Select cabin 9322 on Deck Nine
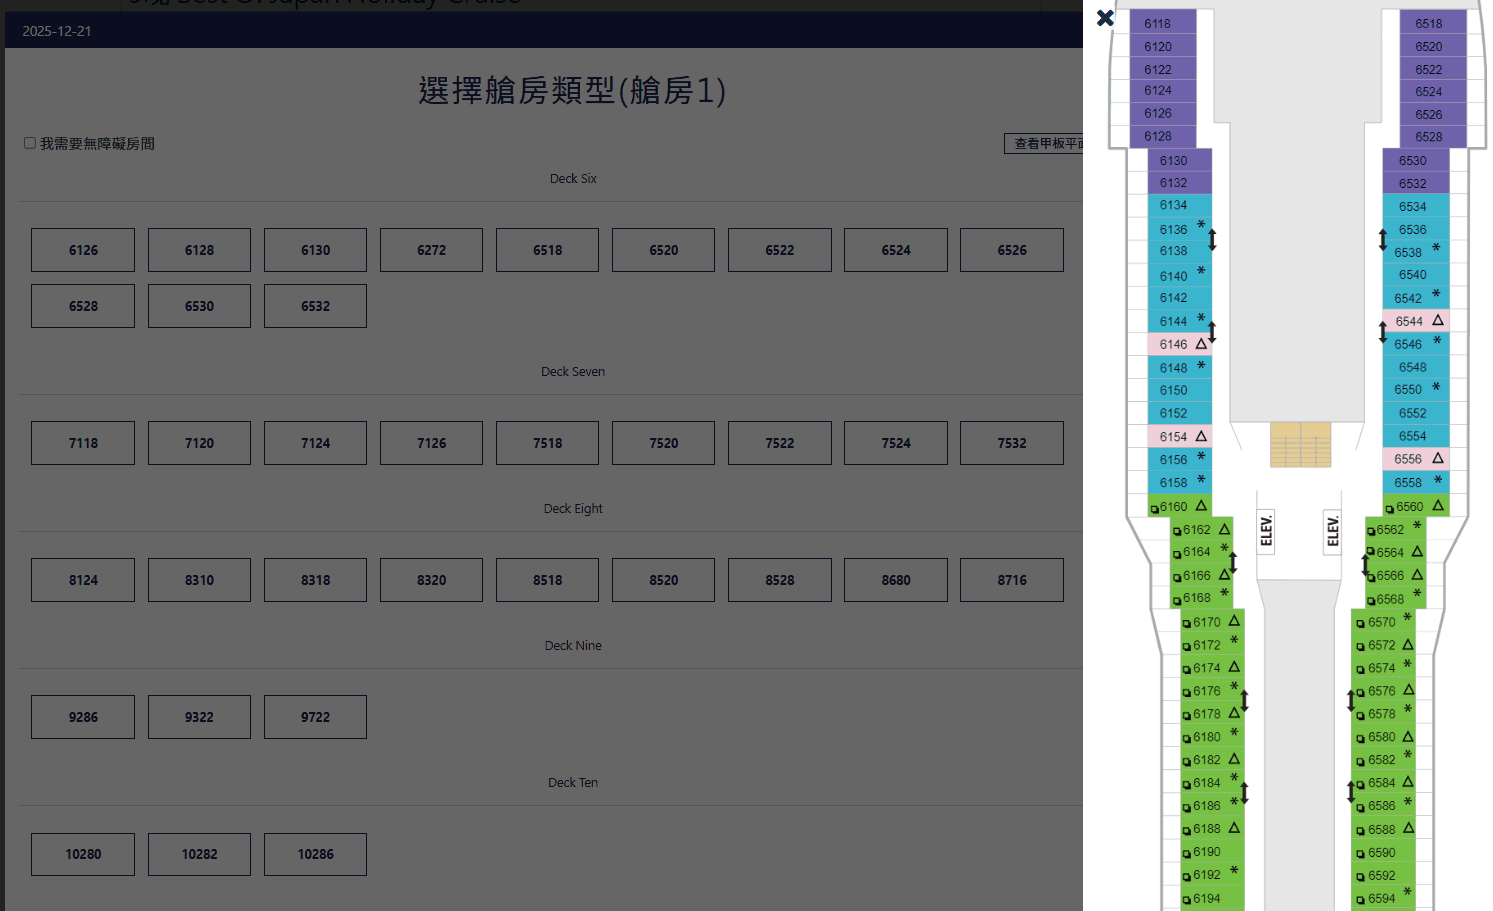This screenshot has width=1493, height=911. coord(199,717)
